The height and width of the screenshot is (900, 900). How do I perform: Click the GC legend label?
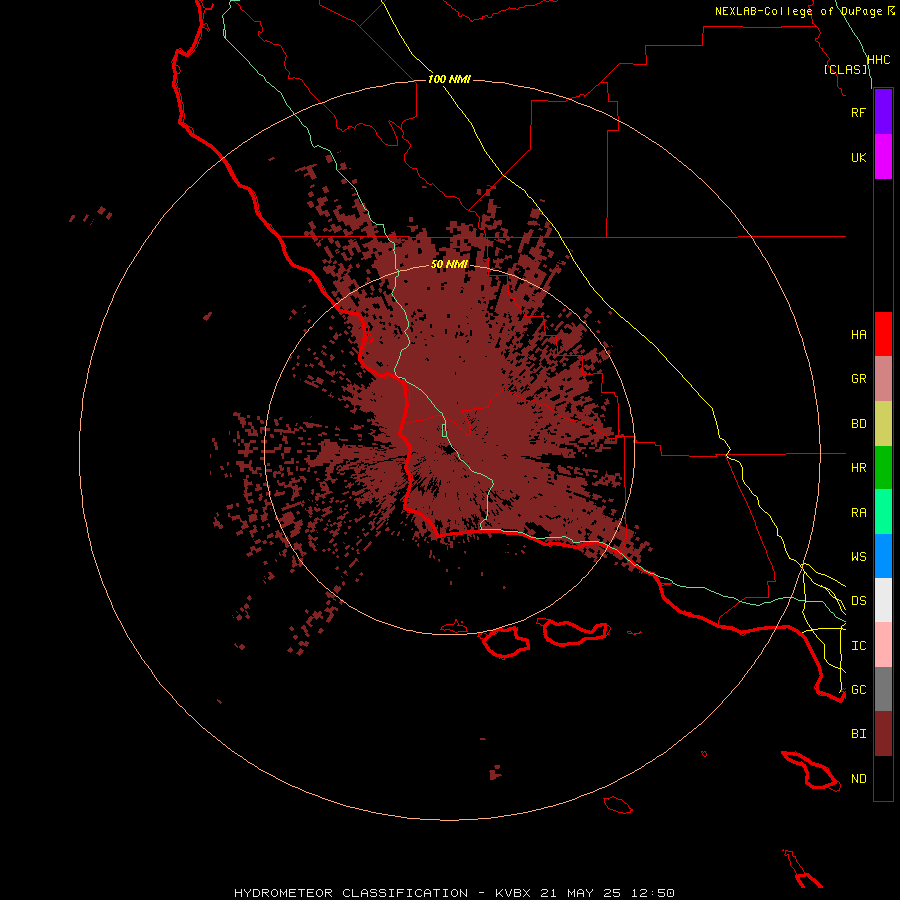(858, 689)
